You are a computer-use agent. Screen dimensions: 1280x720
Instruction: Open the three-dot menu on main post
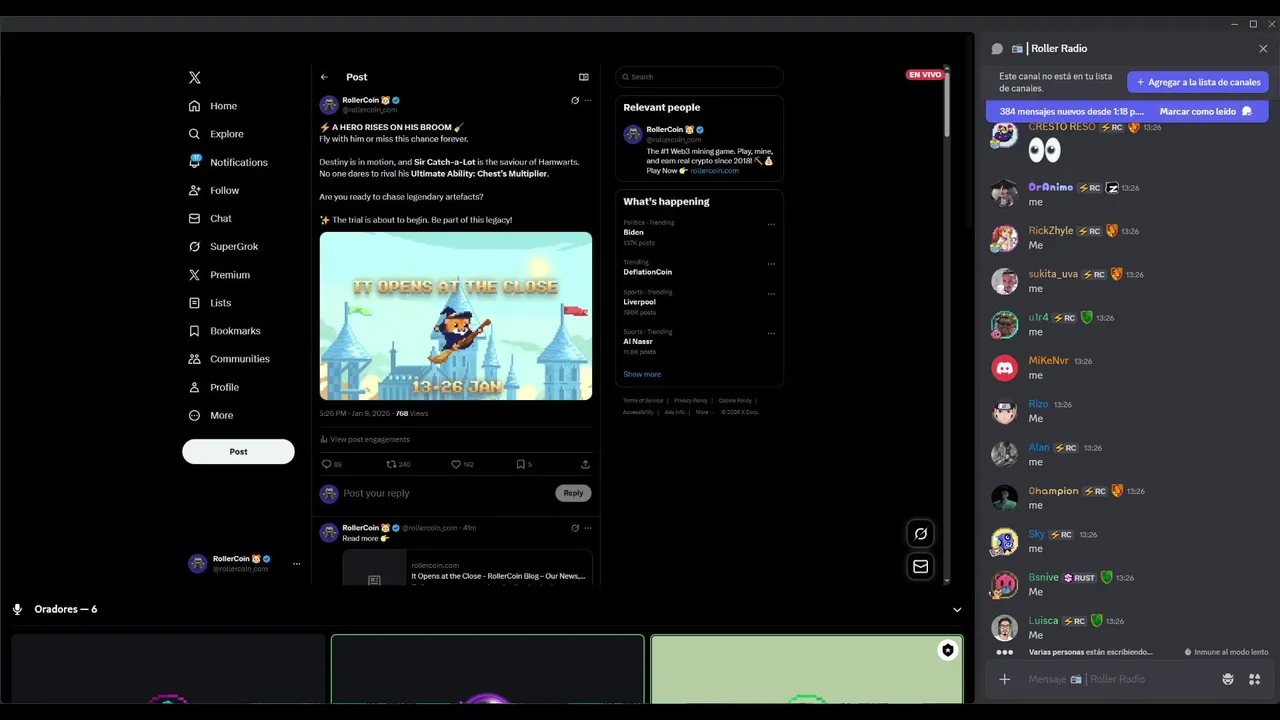(588, 100)
